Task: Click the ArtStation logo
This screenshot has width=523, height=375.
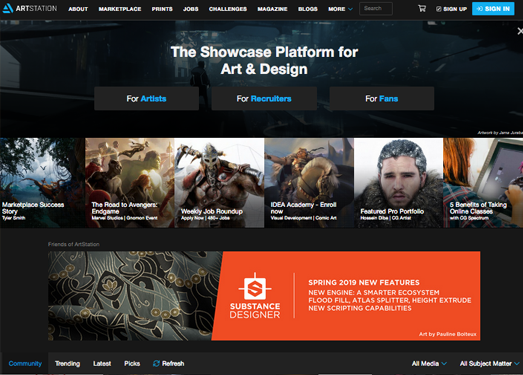Action: [x=29, y=8]
